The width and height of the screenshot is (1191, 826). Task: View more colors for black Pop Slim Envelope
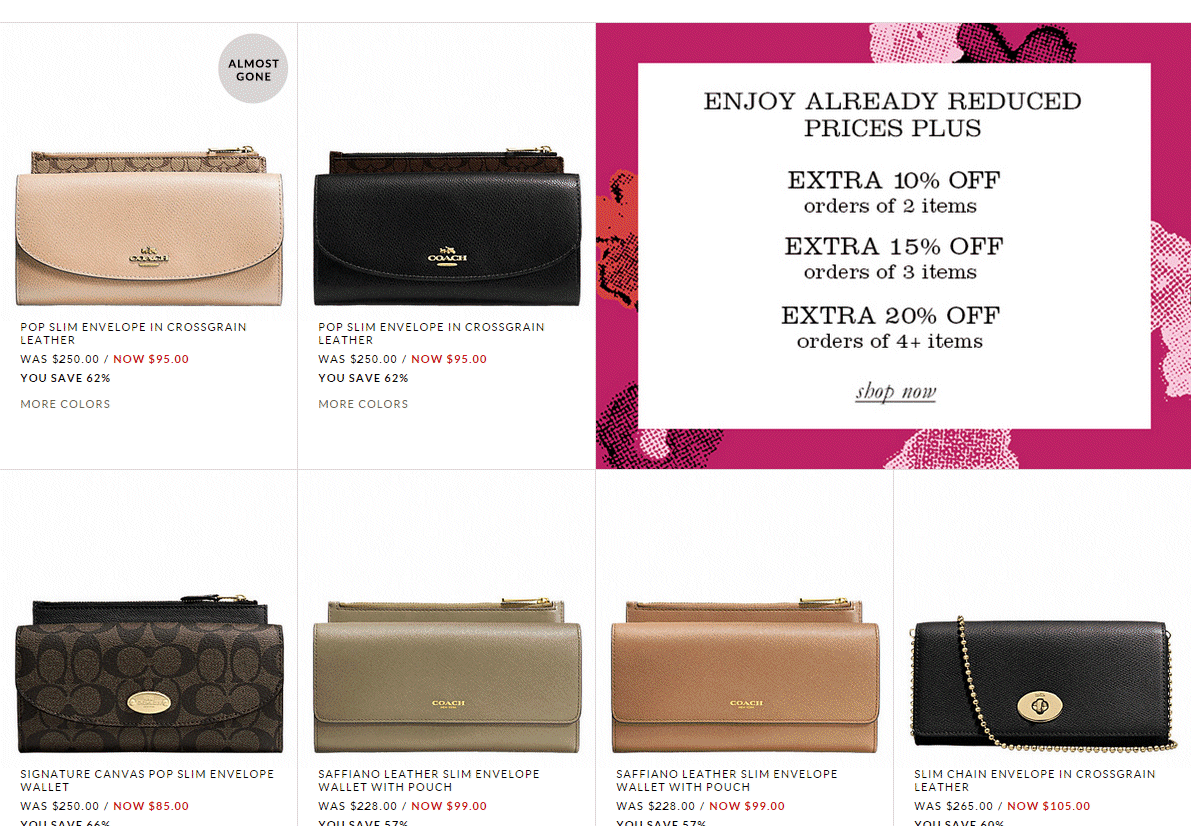pyautogui.click(x=363, y=404)
